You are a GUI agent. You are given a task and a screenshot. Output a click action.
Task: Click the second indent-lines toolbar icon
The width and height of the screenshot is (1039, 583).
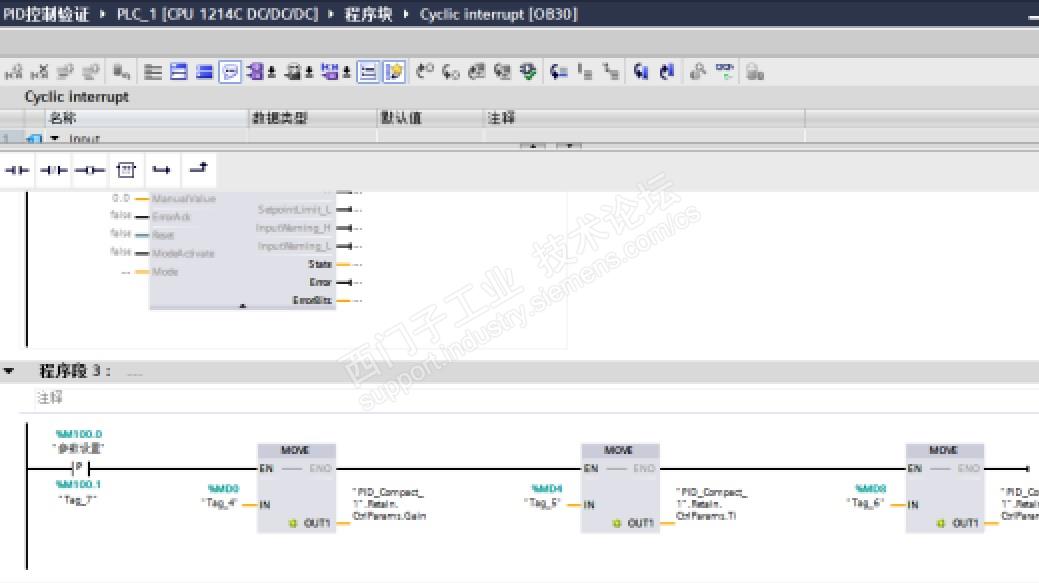coord(610,72)
